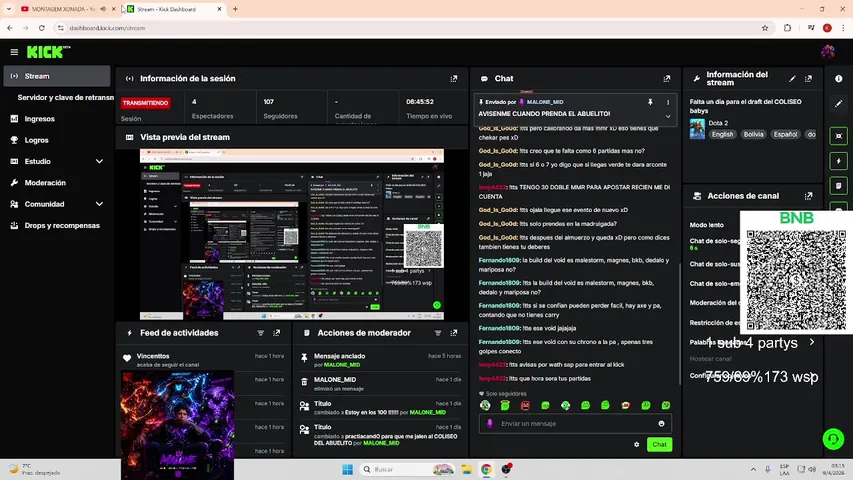This screenshot has width=853, height=480.
Task: Open the Stream sidebar section
Action: point(57,76)
